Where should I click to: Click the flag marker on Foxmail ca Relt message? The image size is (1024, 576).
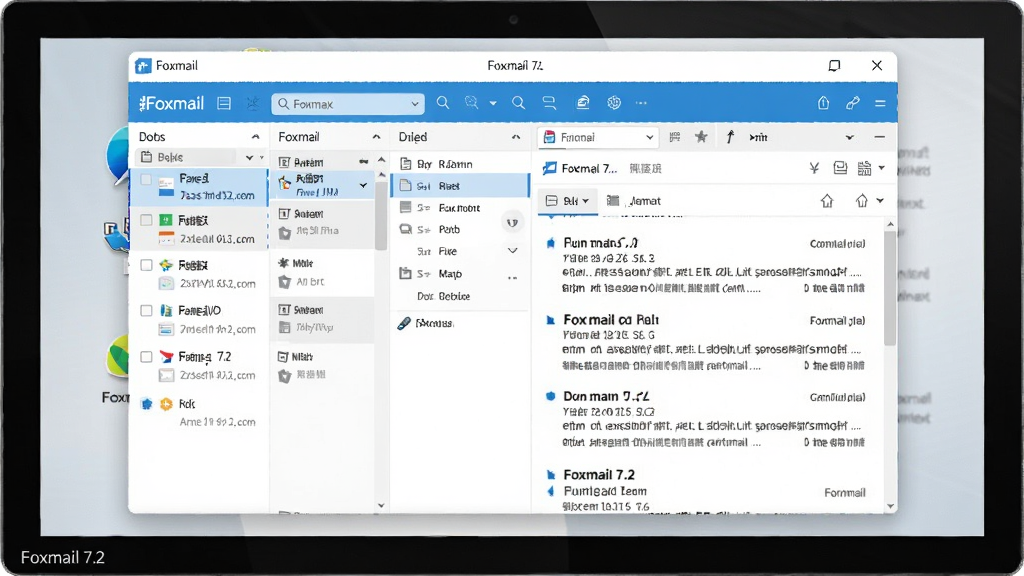pyautogui.click(x=551, y=320)
